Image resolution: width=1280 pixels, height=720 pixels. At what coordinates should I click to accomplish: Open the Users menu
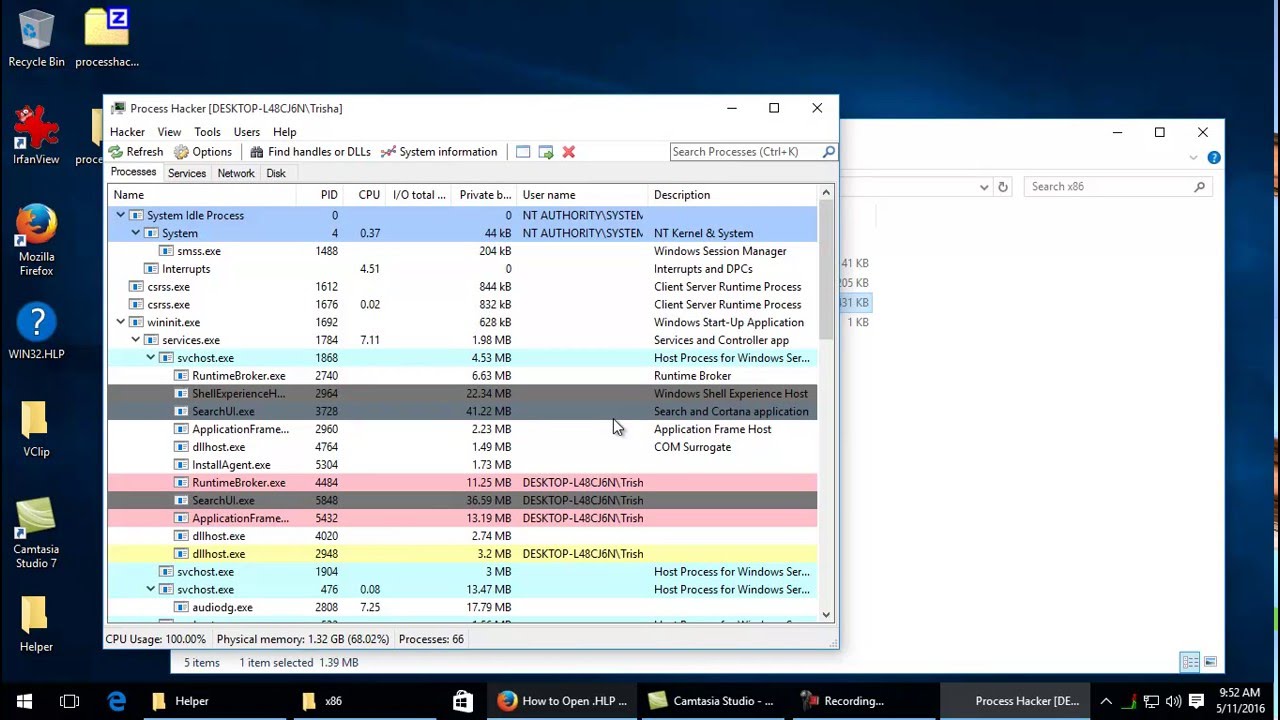pyautogui.click(x=246, y=132)
